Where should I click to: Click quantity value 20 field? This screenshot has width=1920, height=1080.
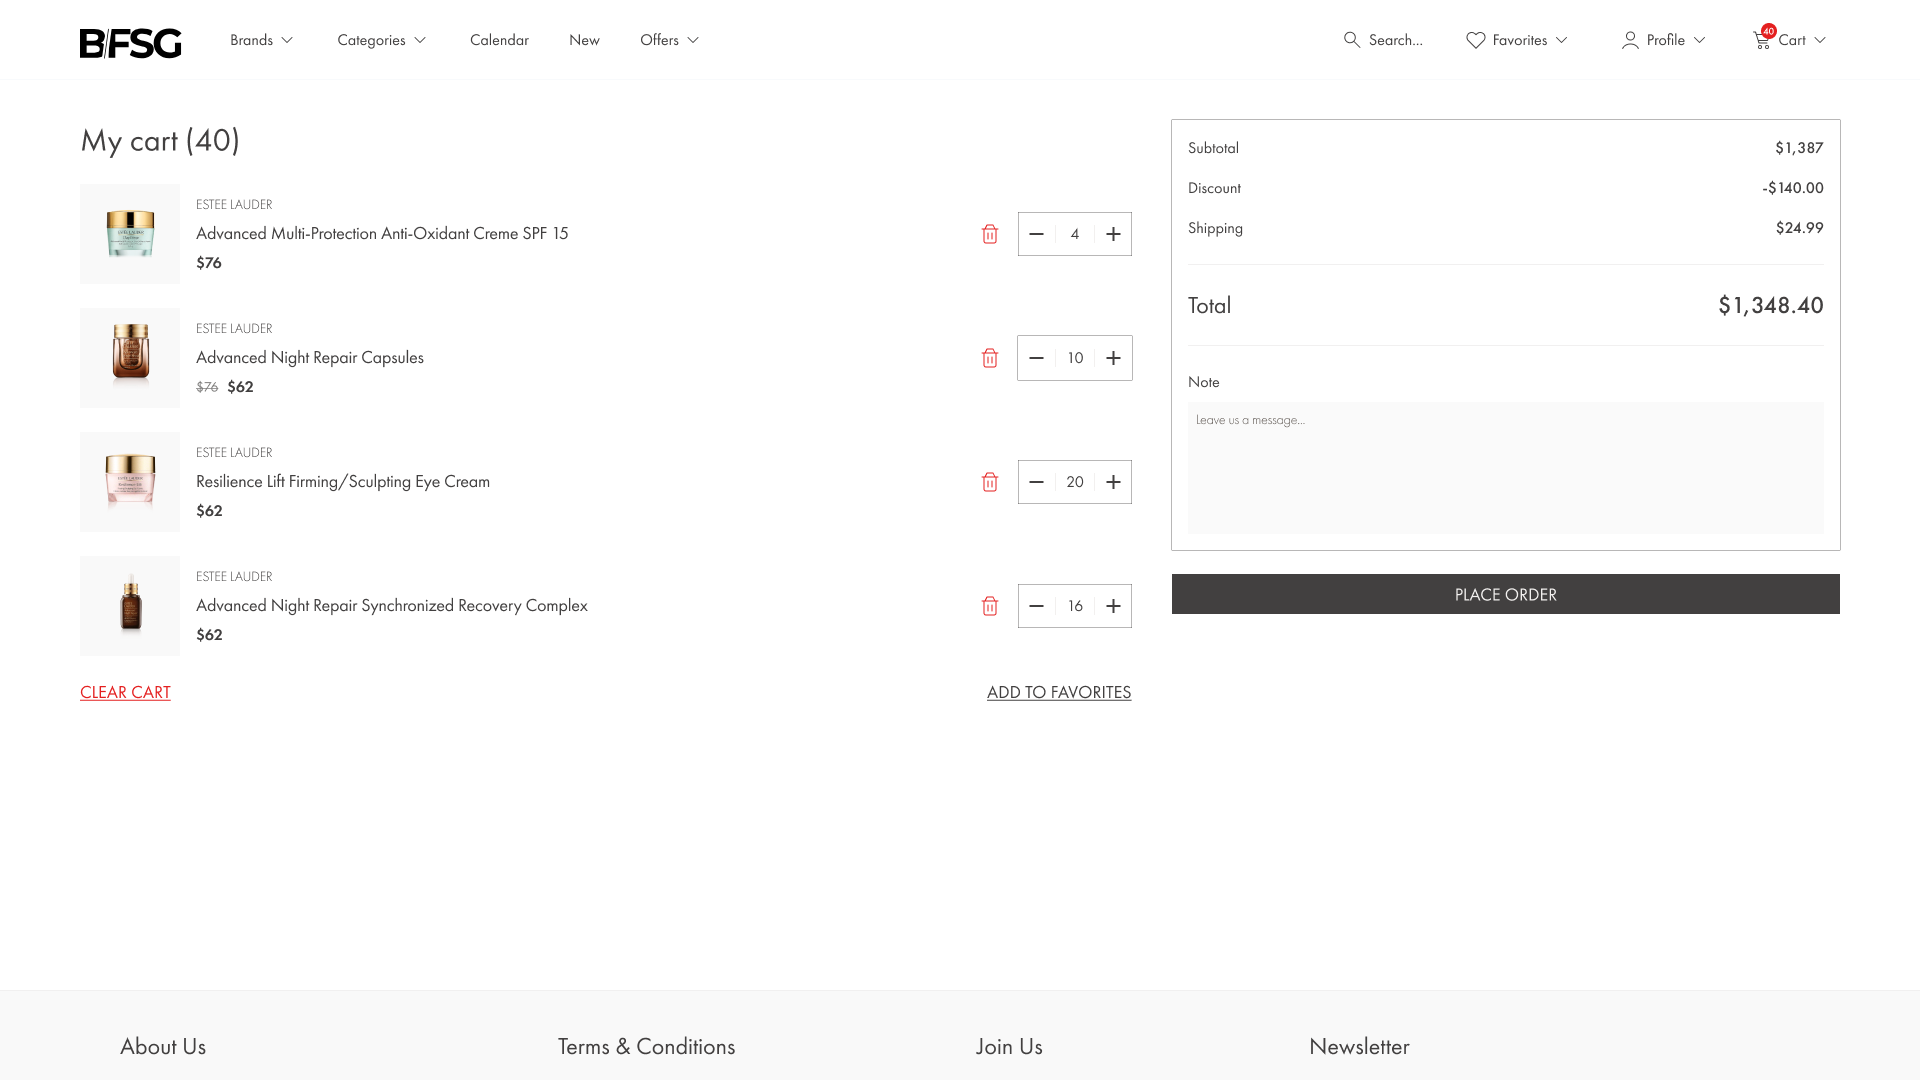[x=1075, y=482]
